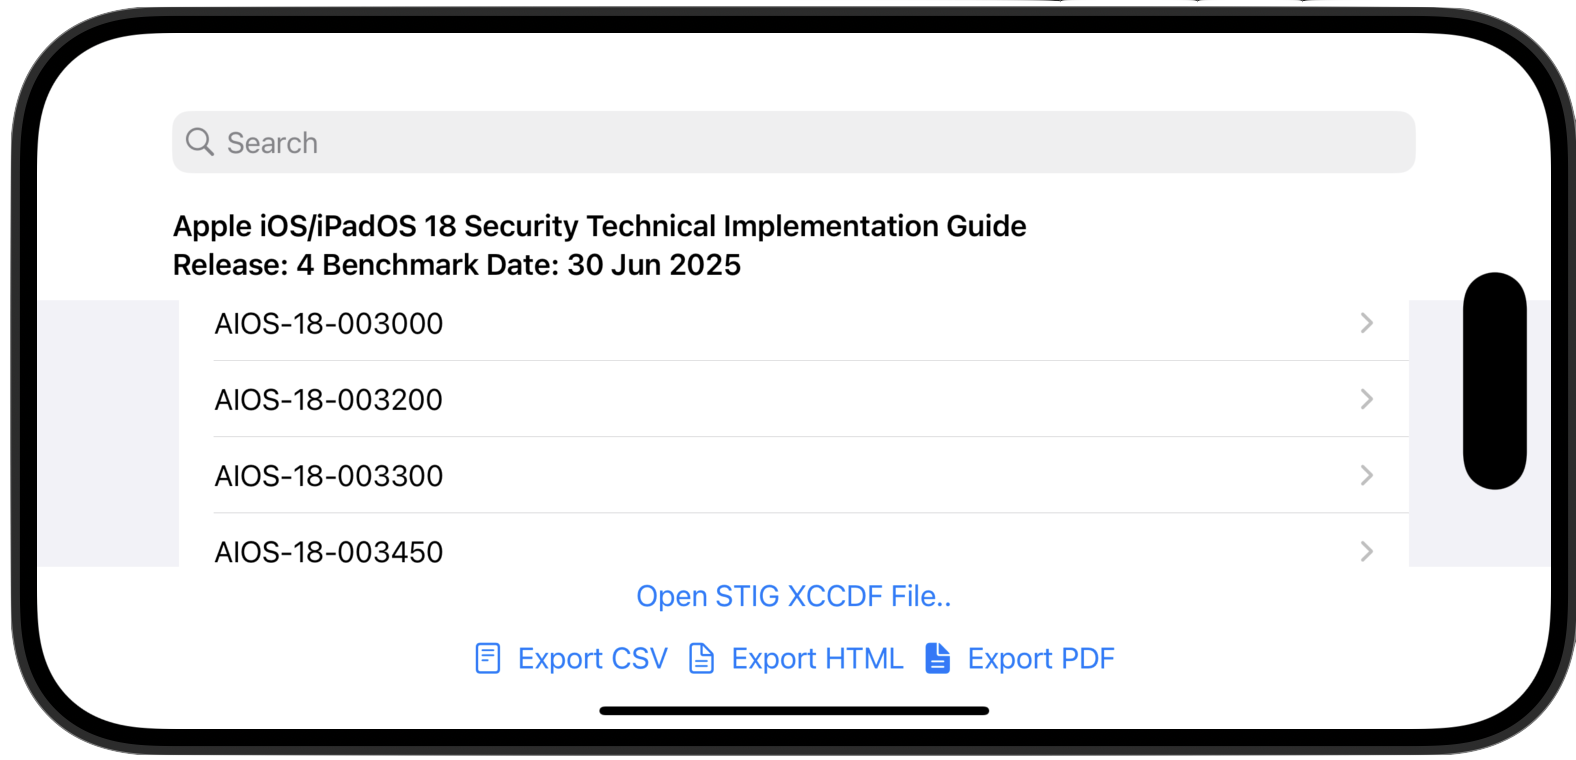Click the Export CSV document icon

[x=488, y=658]
